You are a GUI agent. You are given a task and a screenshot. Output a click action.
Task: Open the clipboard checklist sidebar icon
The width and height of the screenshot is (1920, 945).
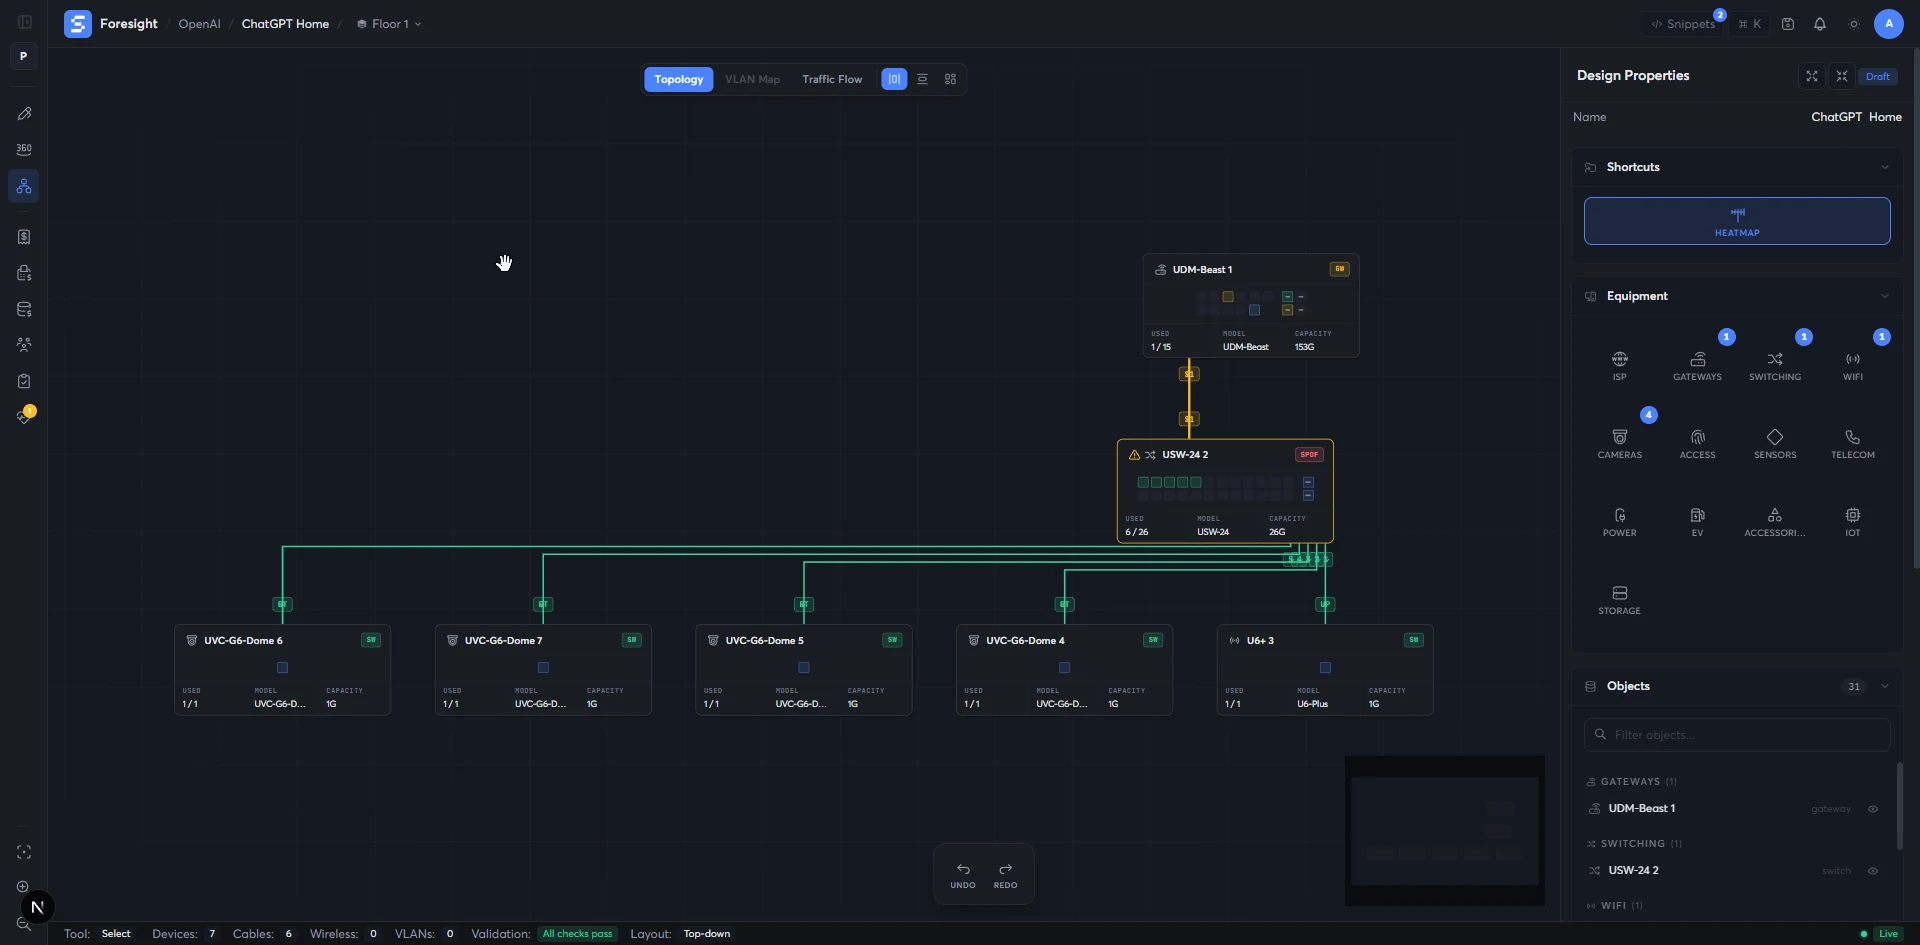click(24, 381)
